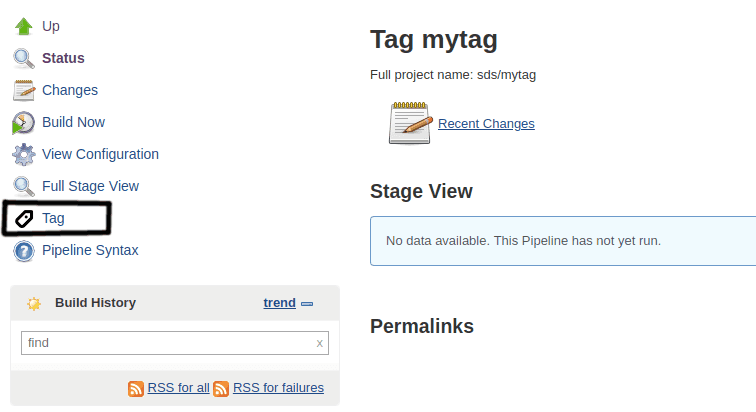Click the Build History sun icon
The image size is (756, 412).
(x=34, y=303)
